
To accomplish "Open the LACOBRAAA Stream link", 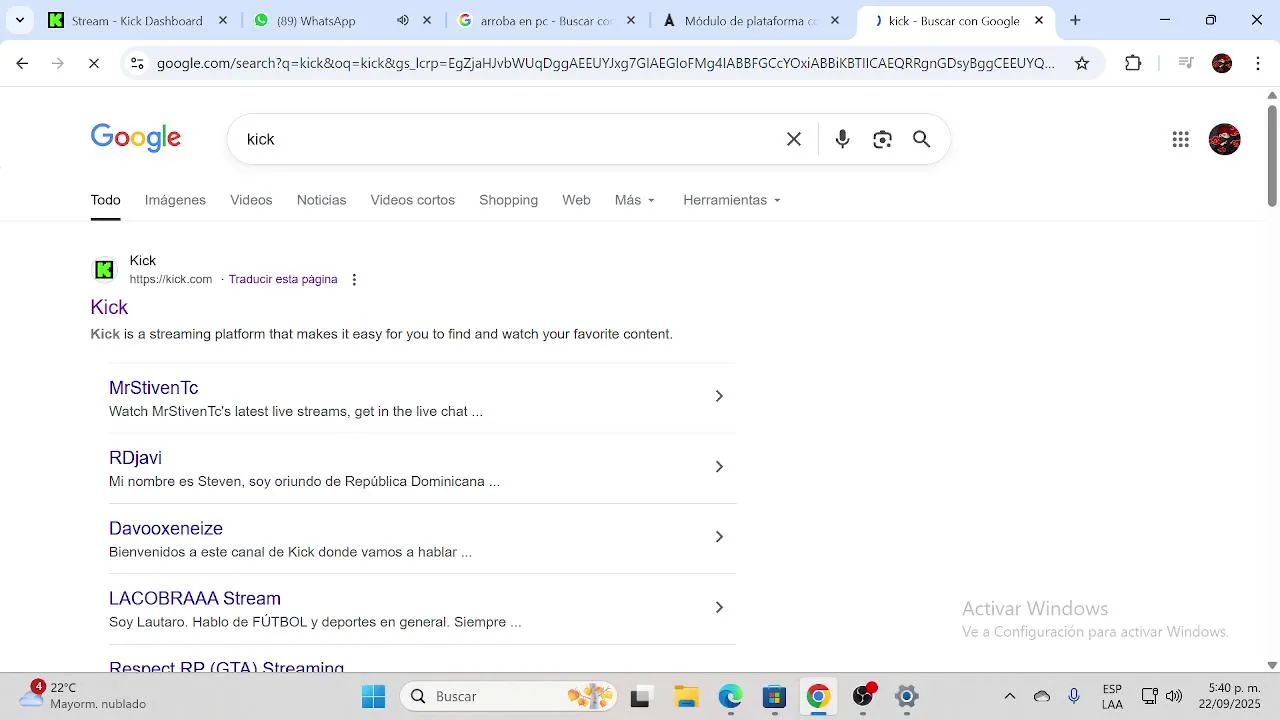I will [x=195, y=598].
